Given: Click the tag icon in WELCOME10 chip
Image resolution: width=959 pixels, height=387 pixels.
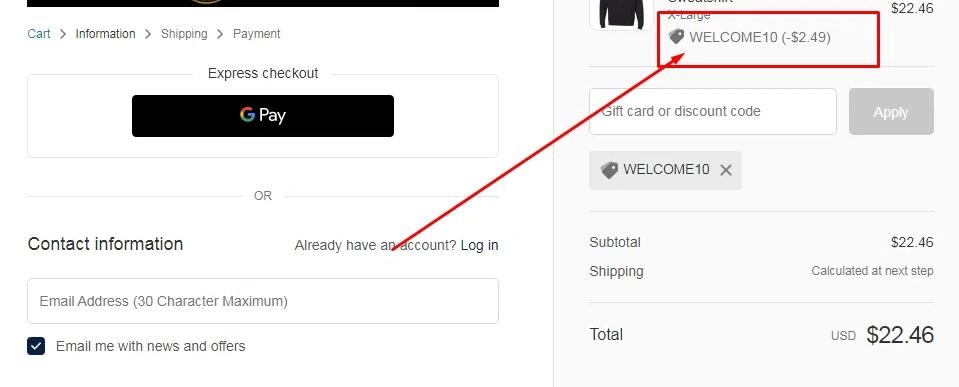Looking at the screenshot, I should [x=609, y=170].
